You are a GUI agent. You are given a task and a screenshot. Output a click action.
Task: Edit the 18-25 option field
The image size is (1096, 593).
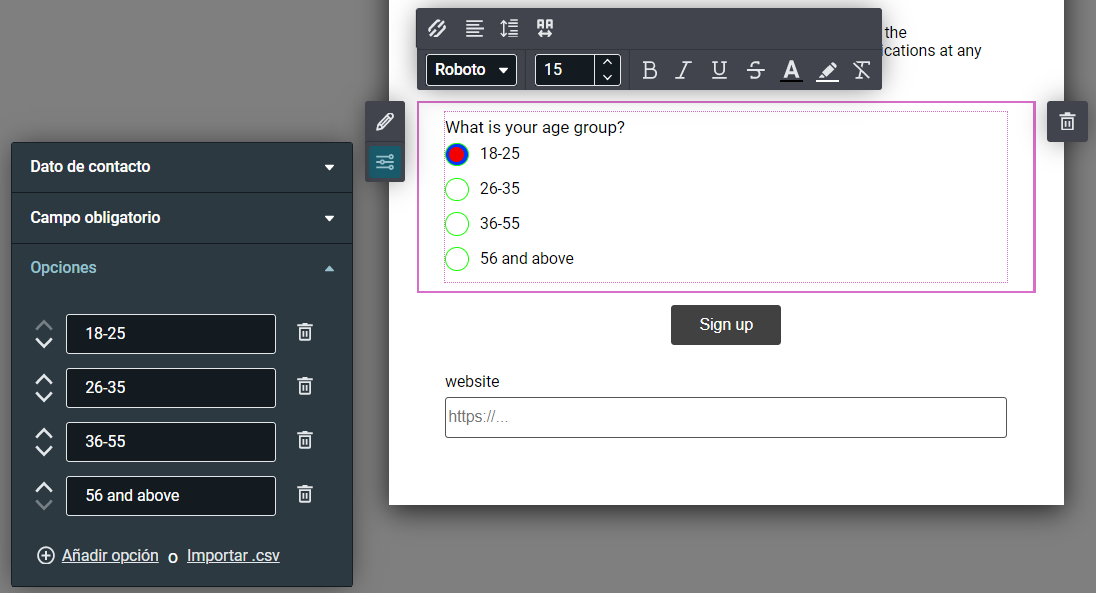171,334
